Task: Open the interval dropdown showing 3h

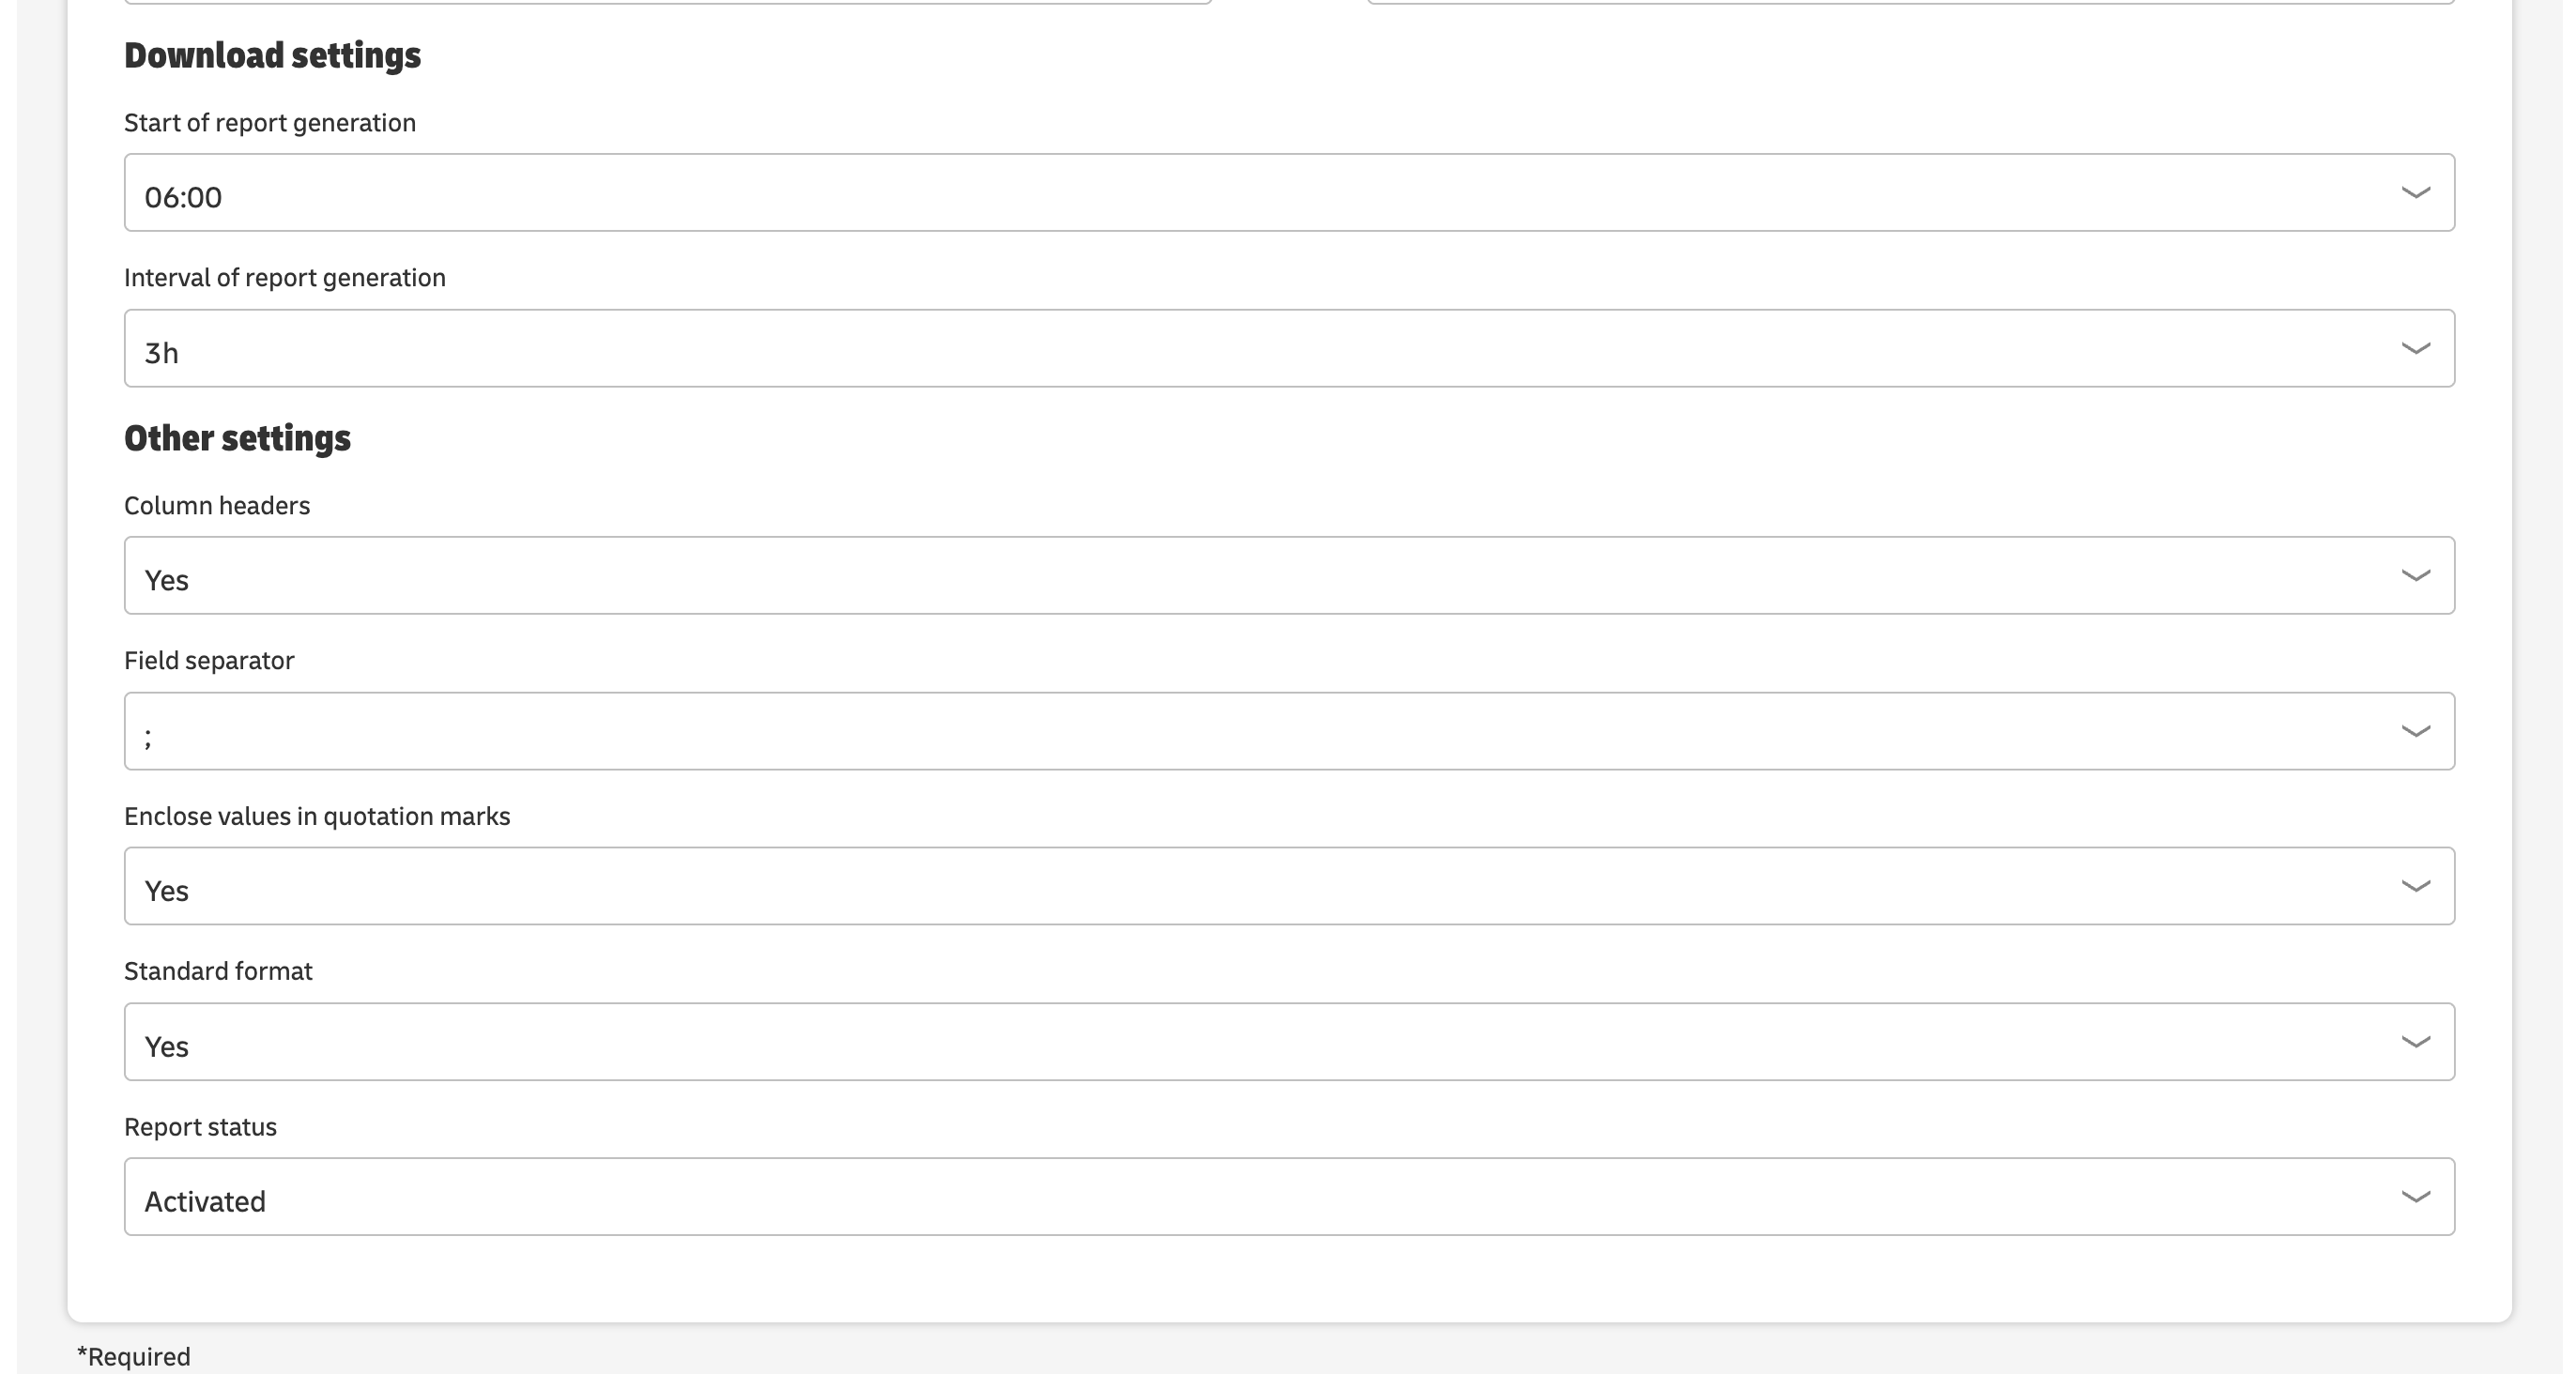Action: click(x=1289, y=348)
